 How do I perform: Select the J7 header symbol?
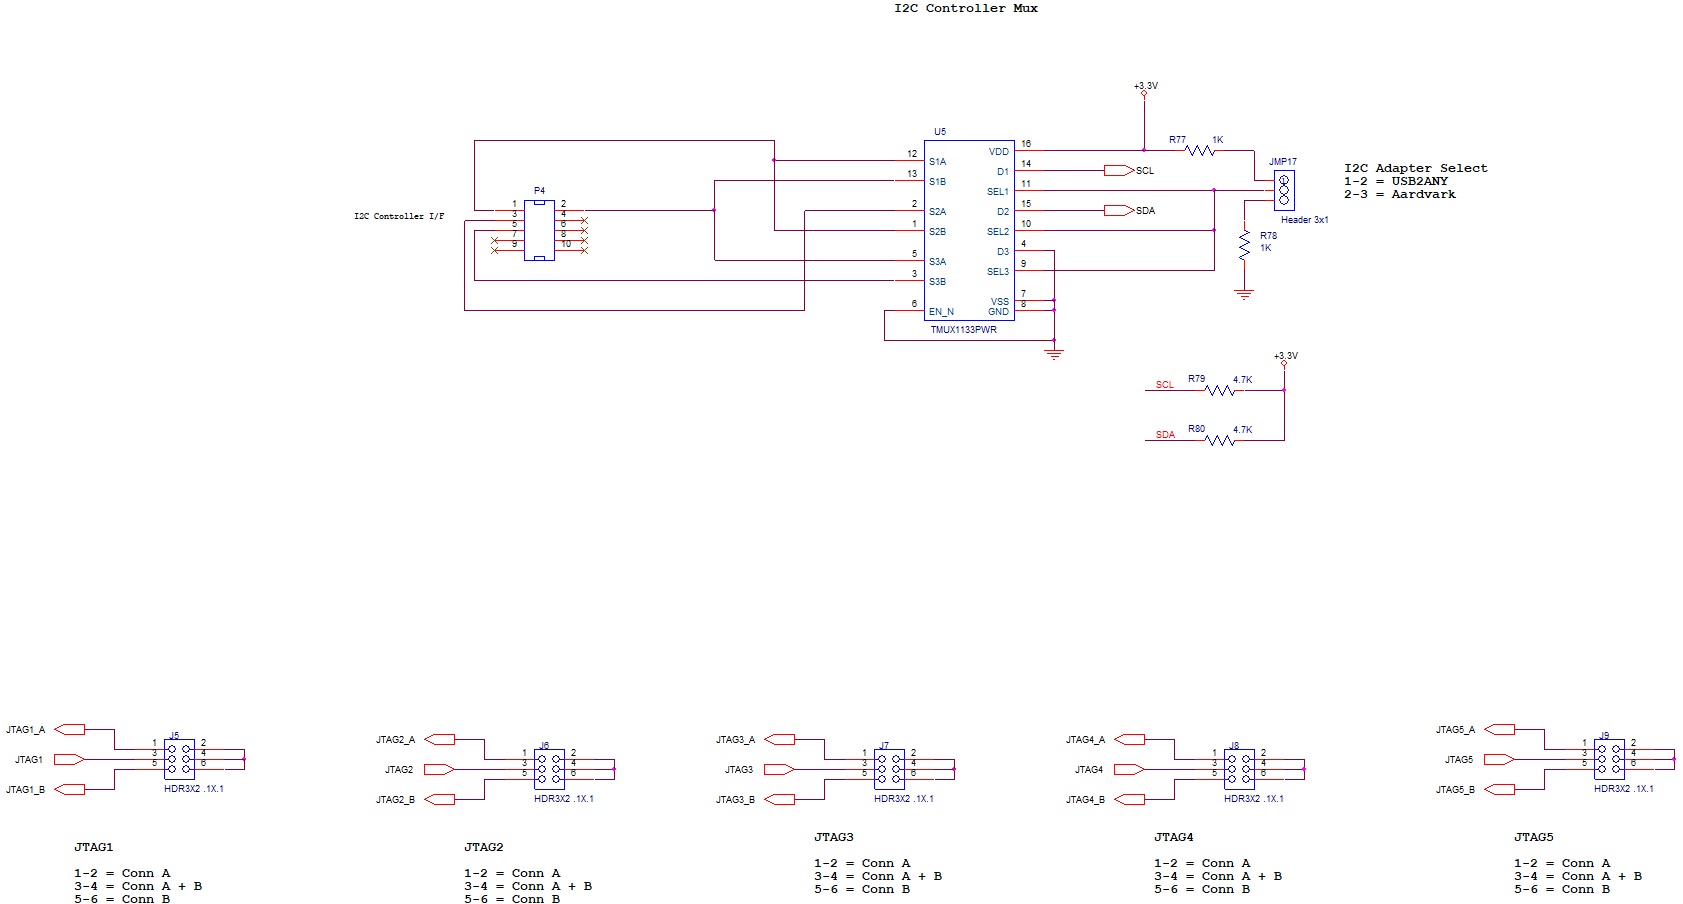889,769
